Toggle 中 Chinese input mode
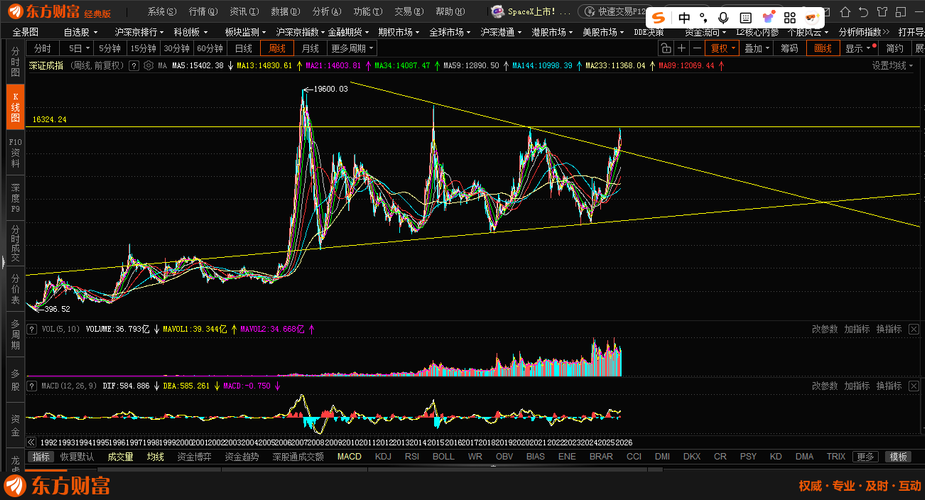 coord(684,18)
